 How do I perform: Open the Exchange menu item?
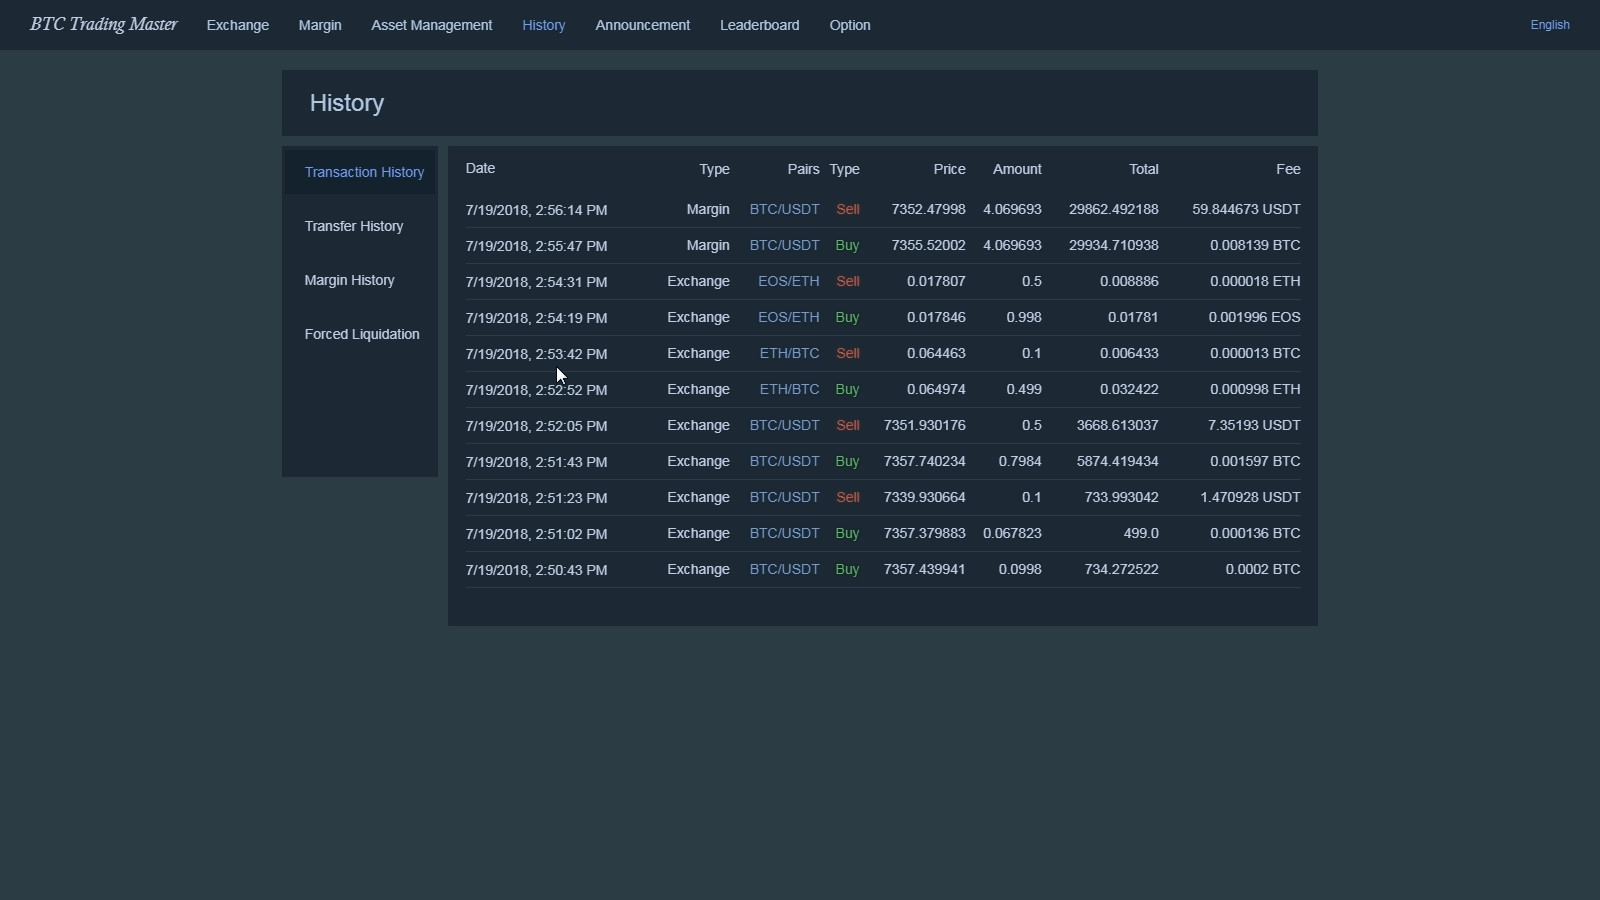237,25
